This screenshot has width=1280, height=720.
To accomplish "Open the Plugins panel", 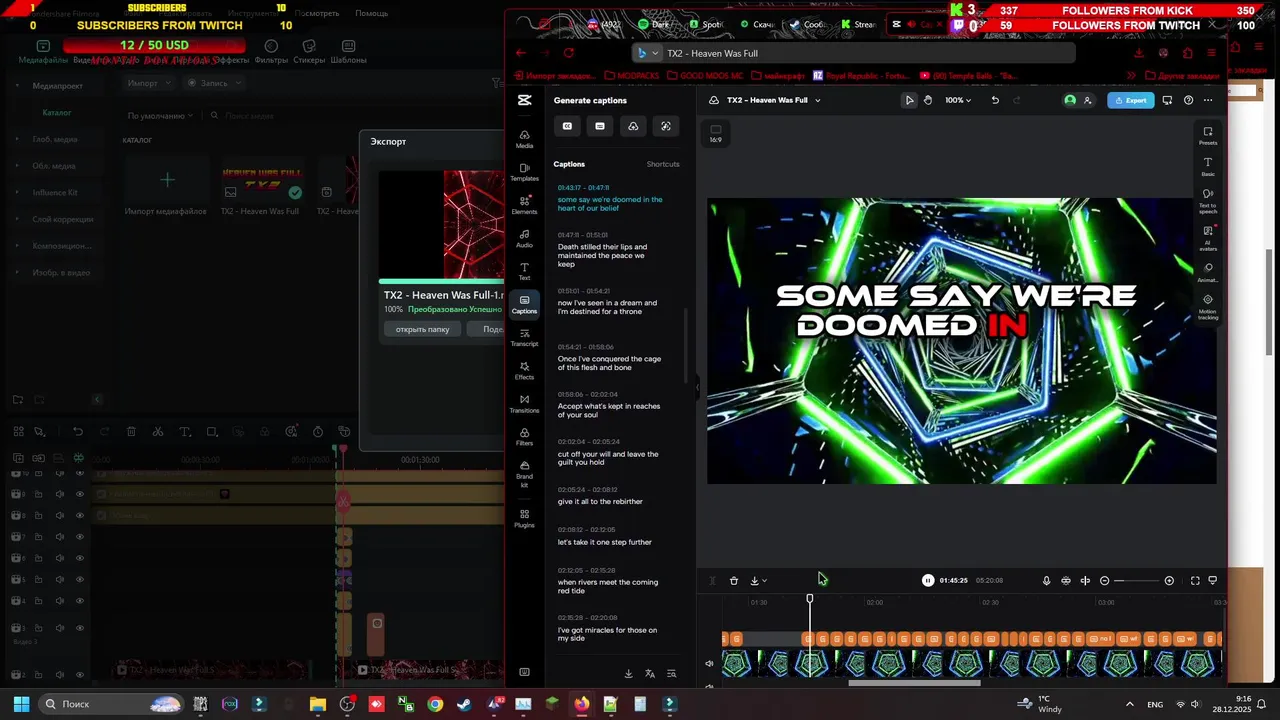I will click(x=524, y=517).
